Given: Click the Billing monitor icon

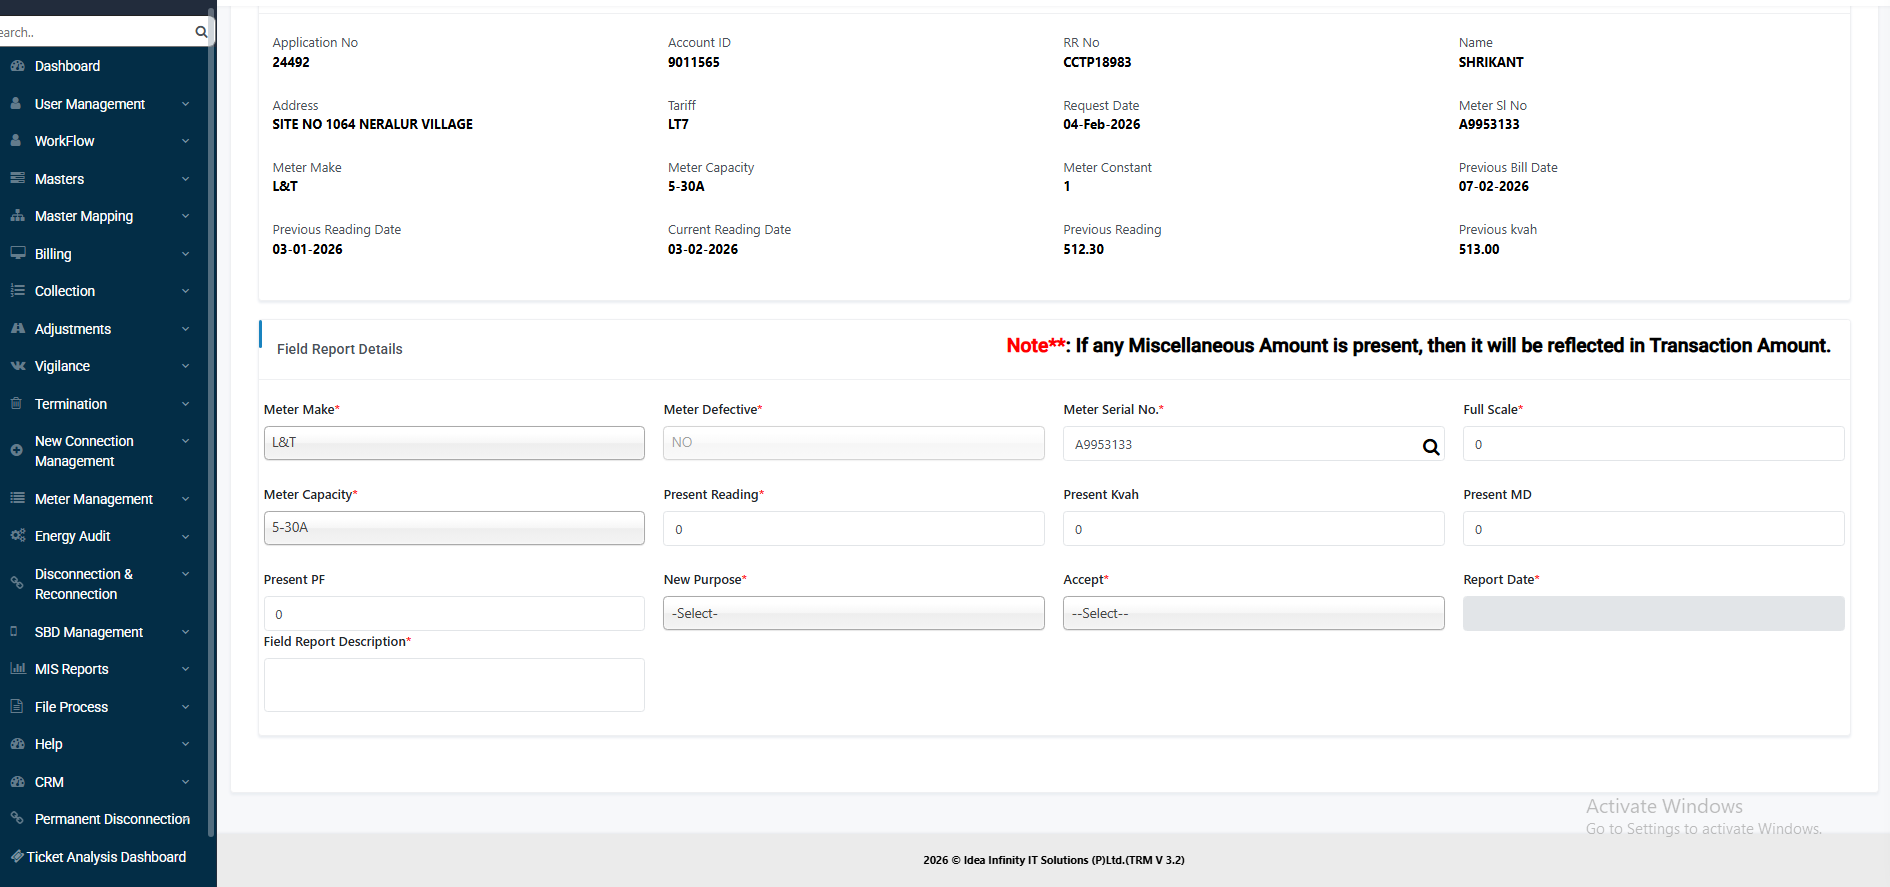Looking at the screenshot, I should (17, 254).
